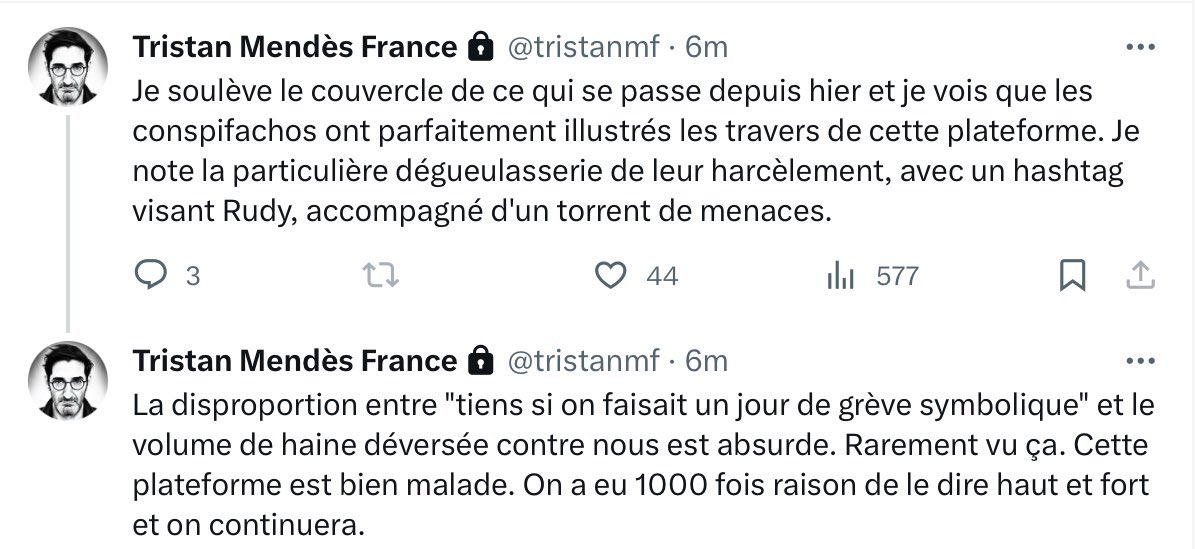Click the lock icon in second tweet header
The height and width of the screenshot is (549, 1196).
click(x=481, y=360)
